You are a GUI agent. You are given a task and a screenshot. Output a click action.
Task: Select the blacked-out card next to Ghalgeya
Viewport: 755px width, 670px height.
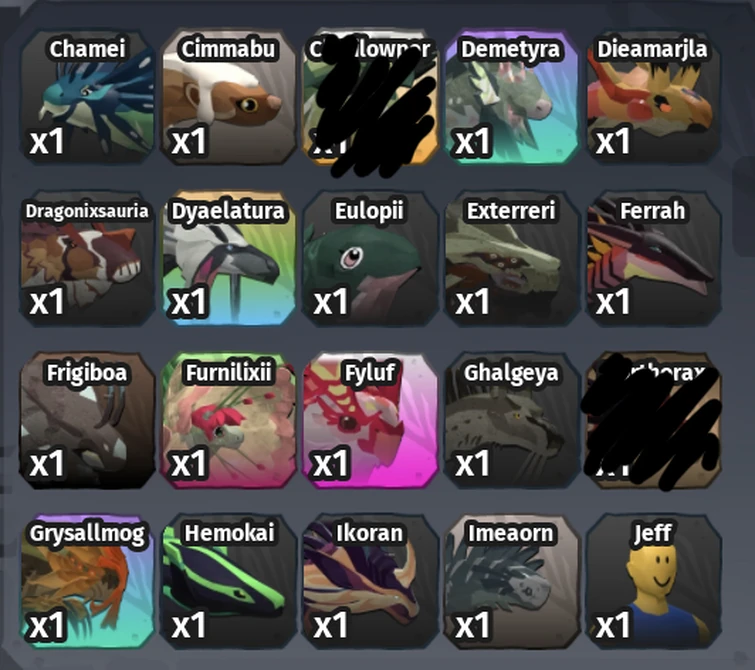coord(653,420)
